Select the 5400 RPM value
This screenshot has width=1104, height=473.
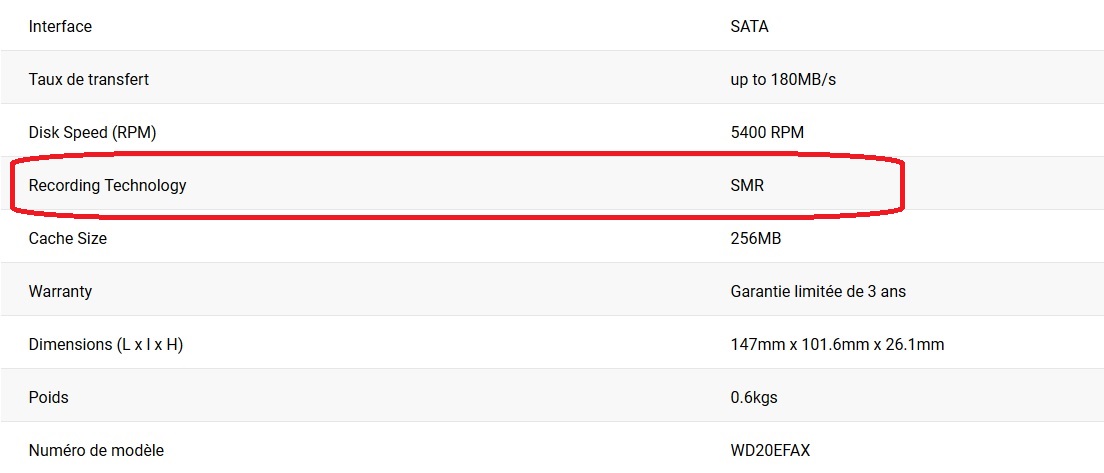(x=767, y=132)
